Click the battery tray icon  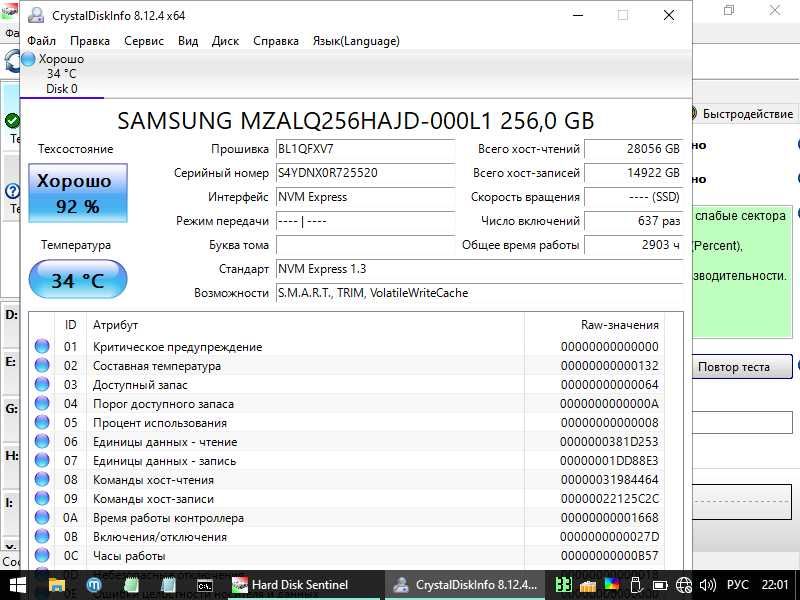660,585
